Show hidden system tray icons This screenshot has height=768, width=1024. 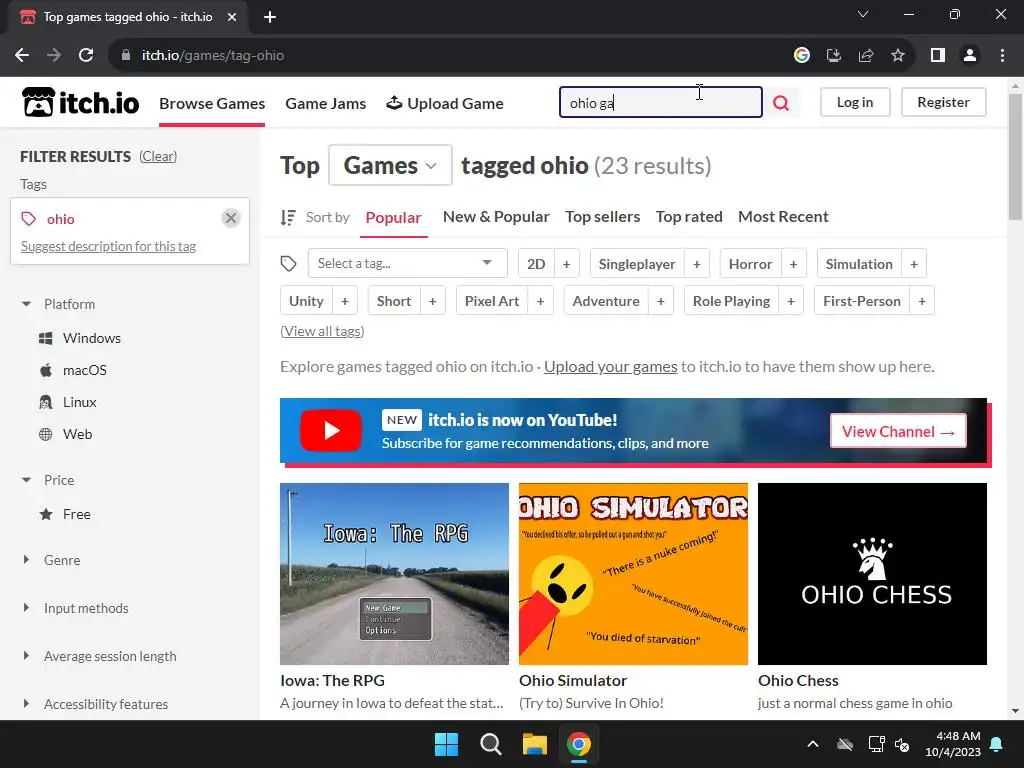pyautogui.click(x=813, y=744)
